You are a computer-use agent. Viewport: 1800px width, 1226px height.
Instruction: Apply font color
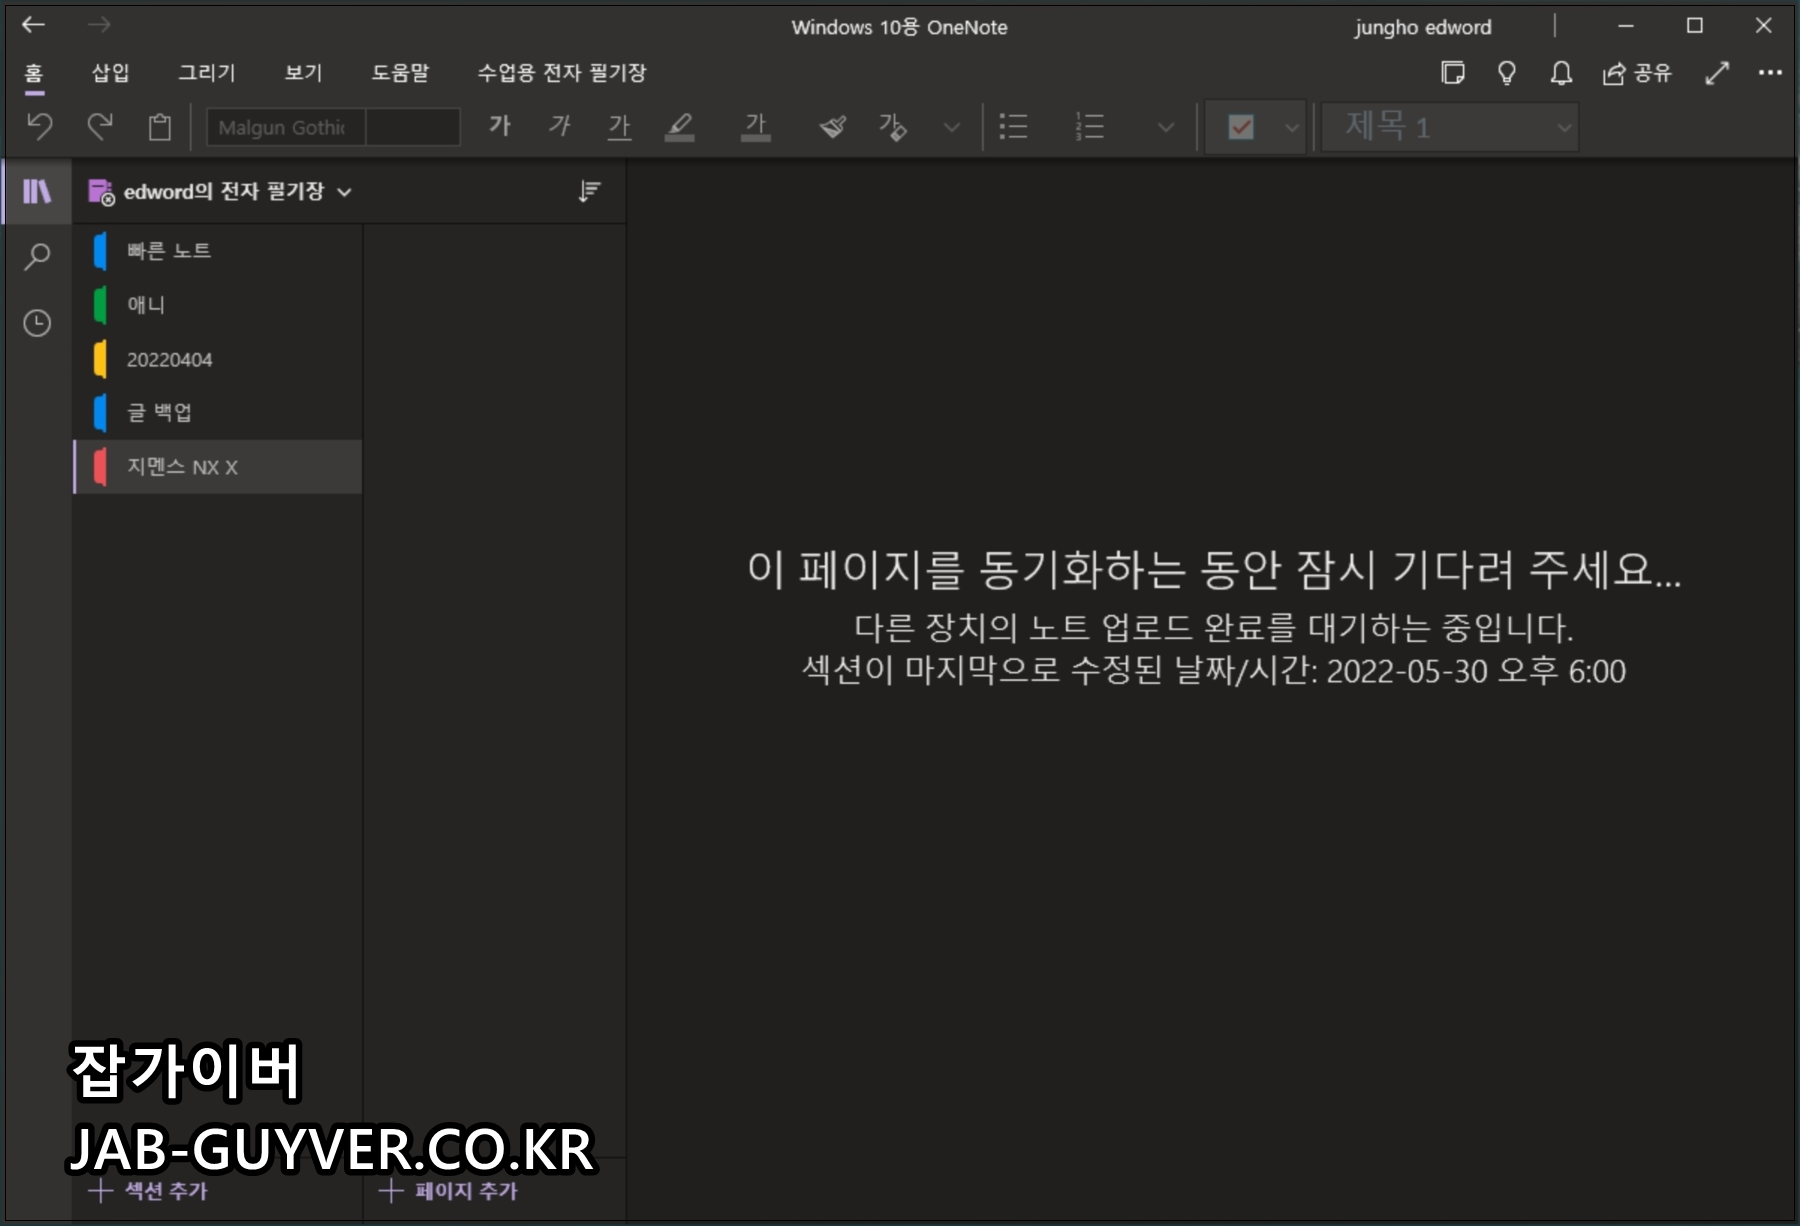point(756,126)
